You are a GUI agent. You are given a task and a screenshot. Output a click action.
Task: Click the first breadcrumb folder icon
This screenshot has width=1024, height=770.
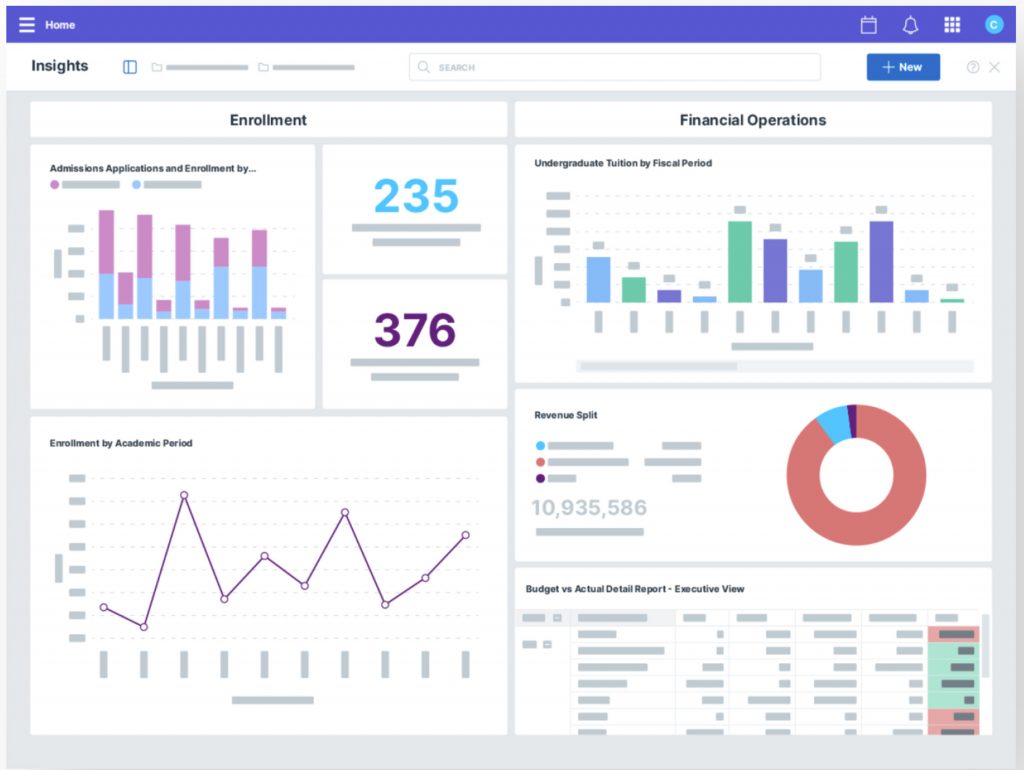pos(157,67)
